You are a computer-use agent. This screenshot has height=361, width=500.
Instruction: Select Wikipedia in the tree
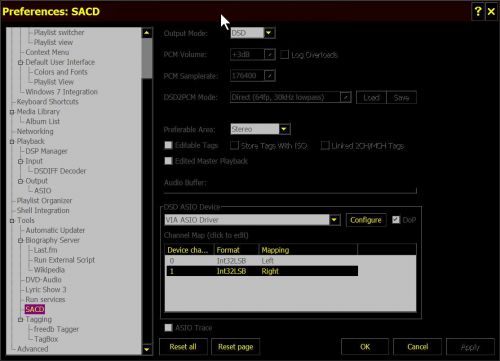pyautogui.click(x=49, y=270)
